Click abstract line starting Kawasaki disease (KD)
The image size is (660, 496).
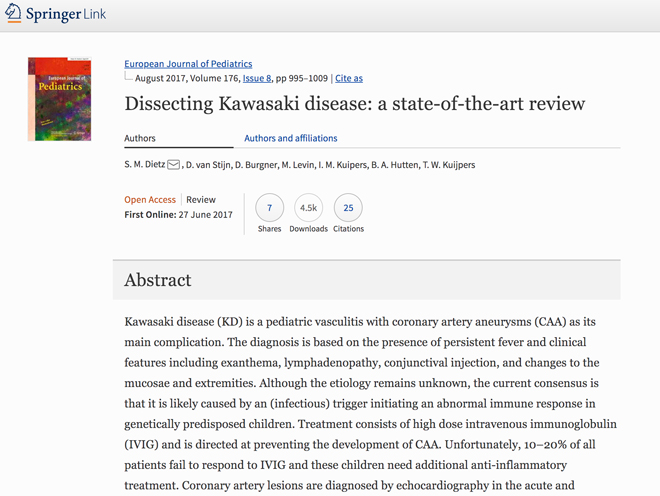point(360,322)
